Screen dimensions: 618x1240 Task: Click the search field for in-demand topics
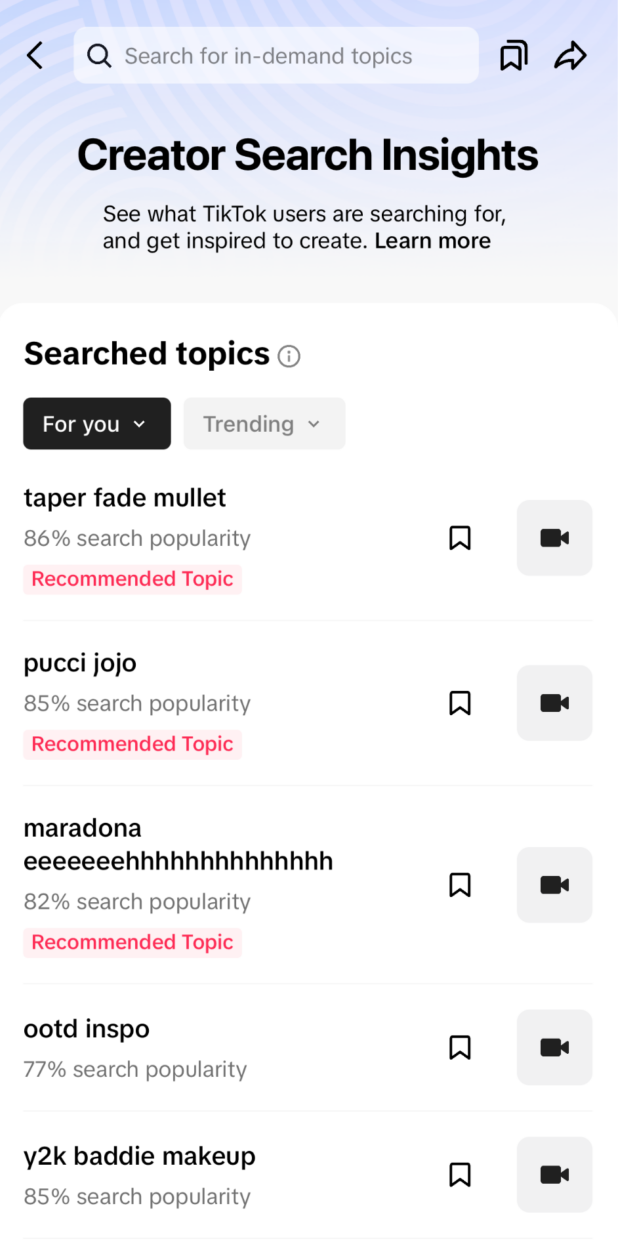276,56
